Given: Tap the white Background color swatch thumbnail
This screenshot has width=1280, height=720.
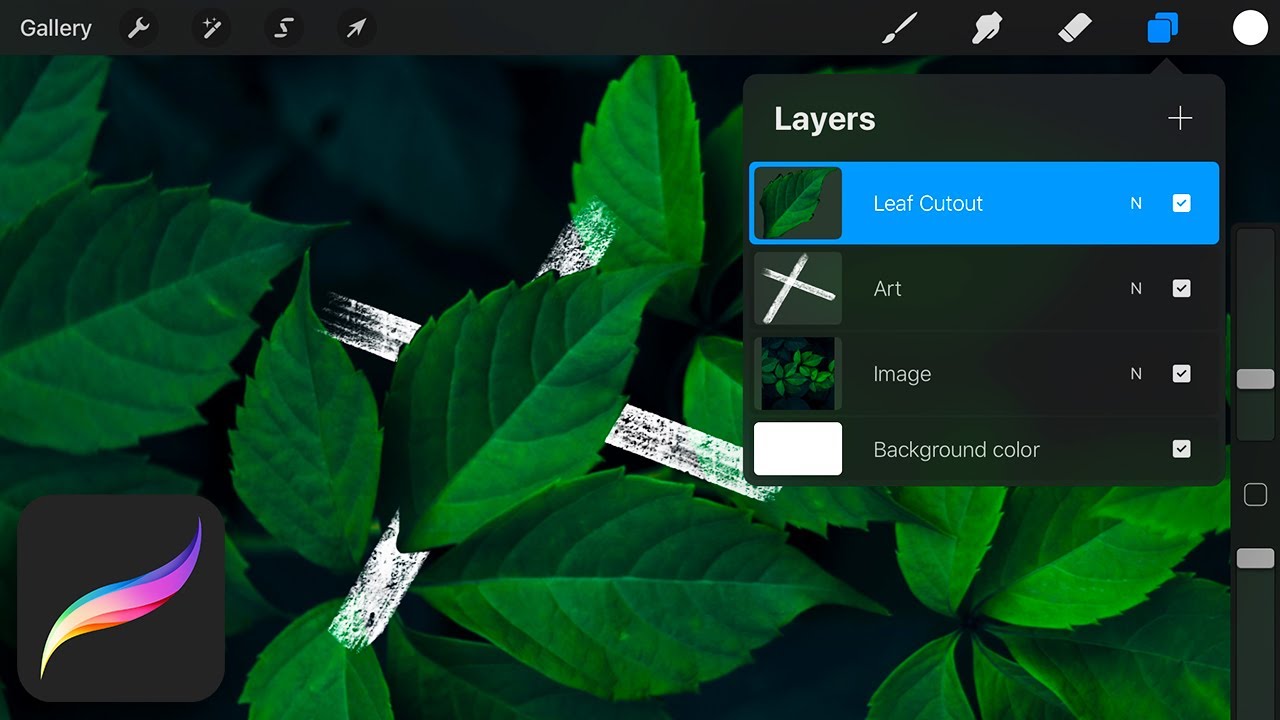Looking at the screenshot, I should coord(798,449).
